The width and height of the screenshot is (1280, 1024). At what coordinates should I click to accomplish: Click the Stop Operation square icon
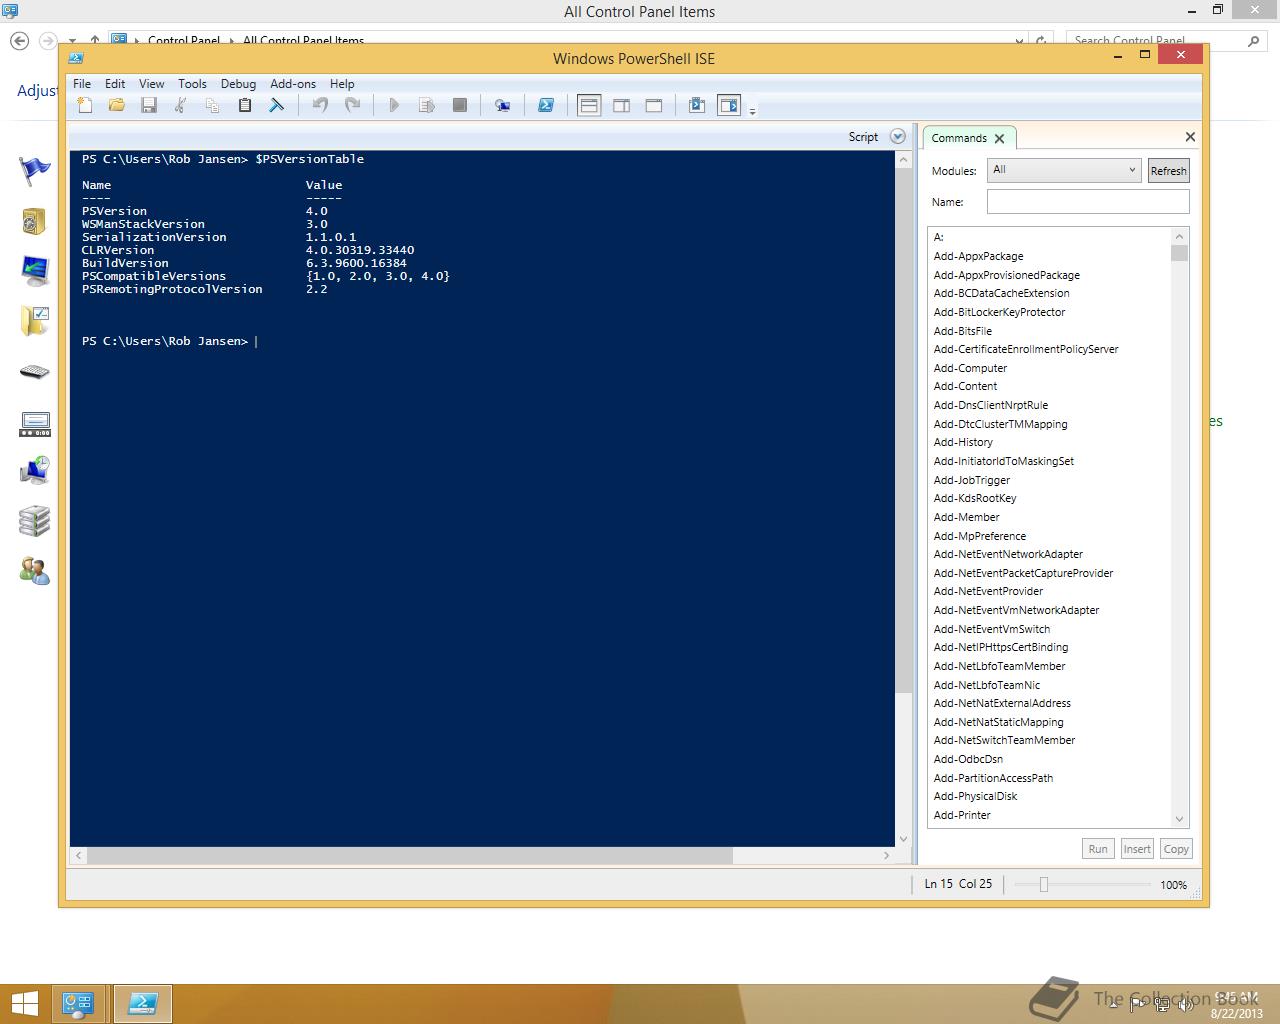tap(460, 105)
